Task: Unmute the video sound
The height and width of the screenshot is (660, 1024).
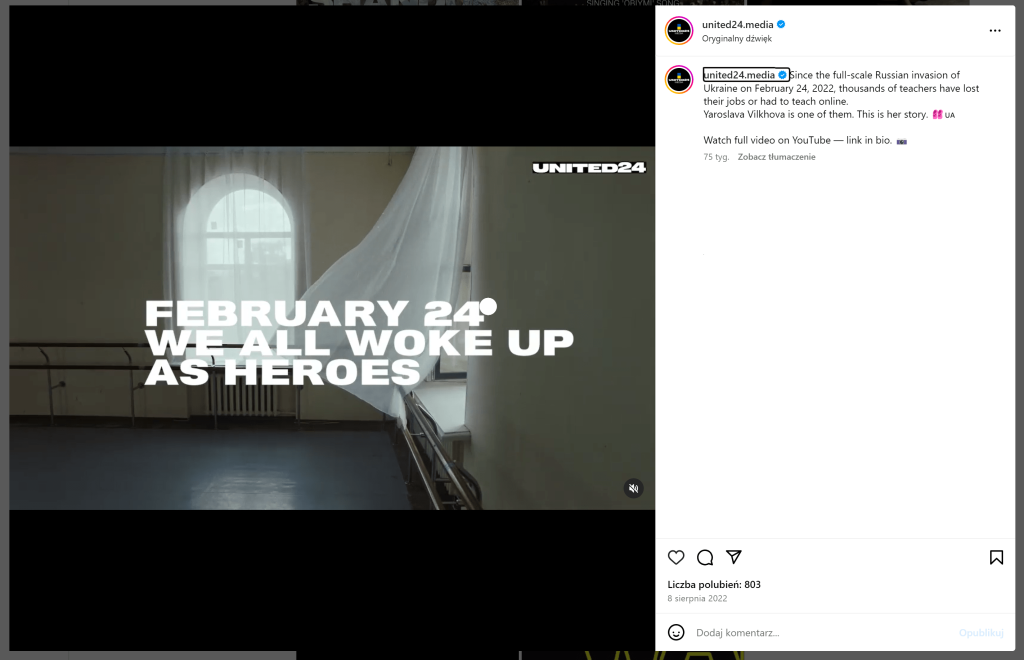Action: click(x=633, y=488)
